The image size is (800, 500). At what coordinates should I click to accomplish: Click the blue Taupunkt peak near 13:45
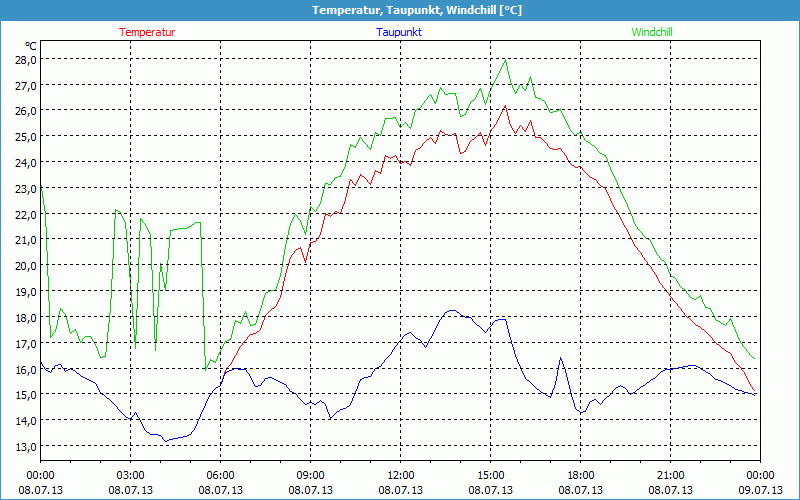tap(452, 310)
